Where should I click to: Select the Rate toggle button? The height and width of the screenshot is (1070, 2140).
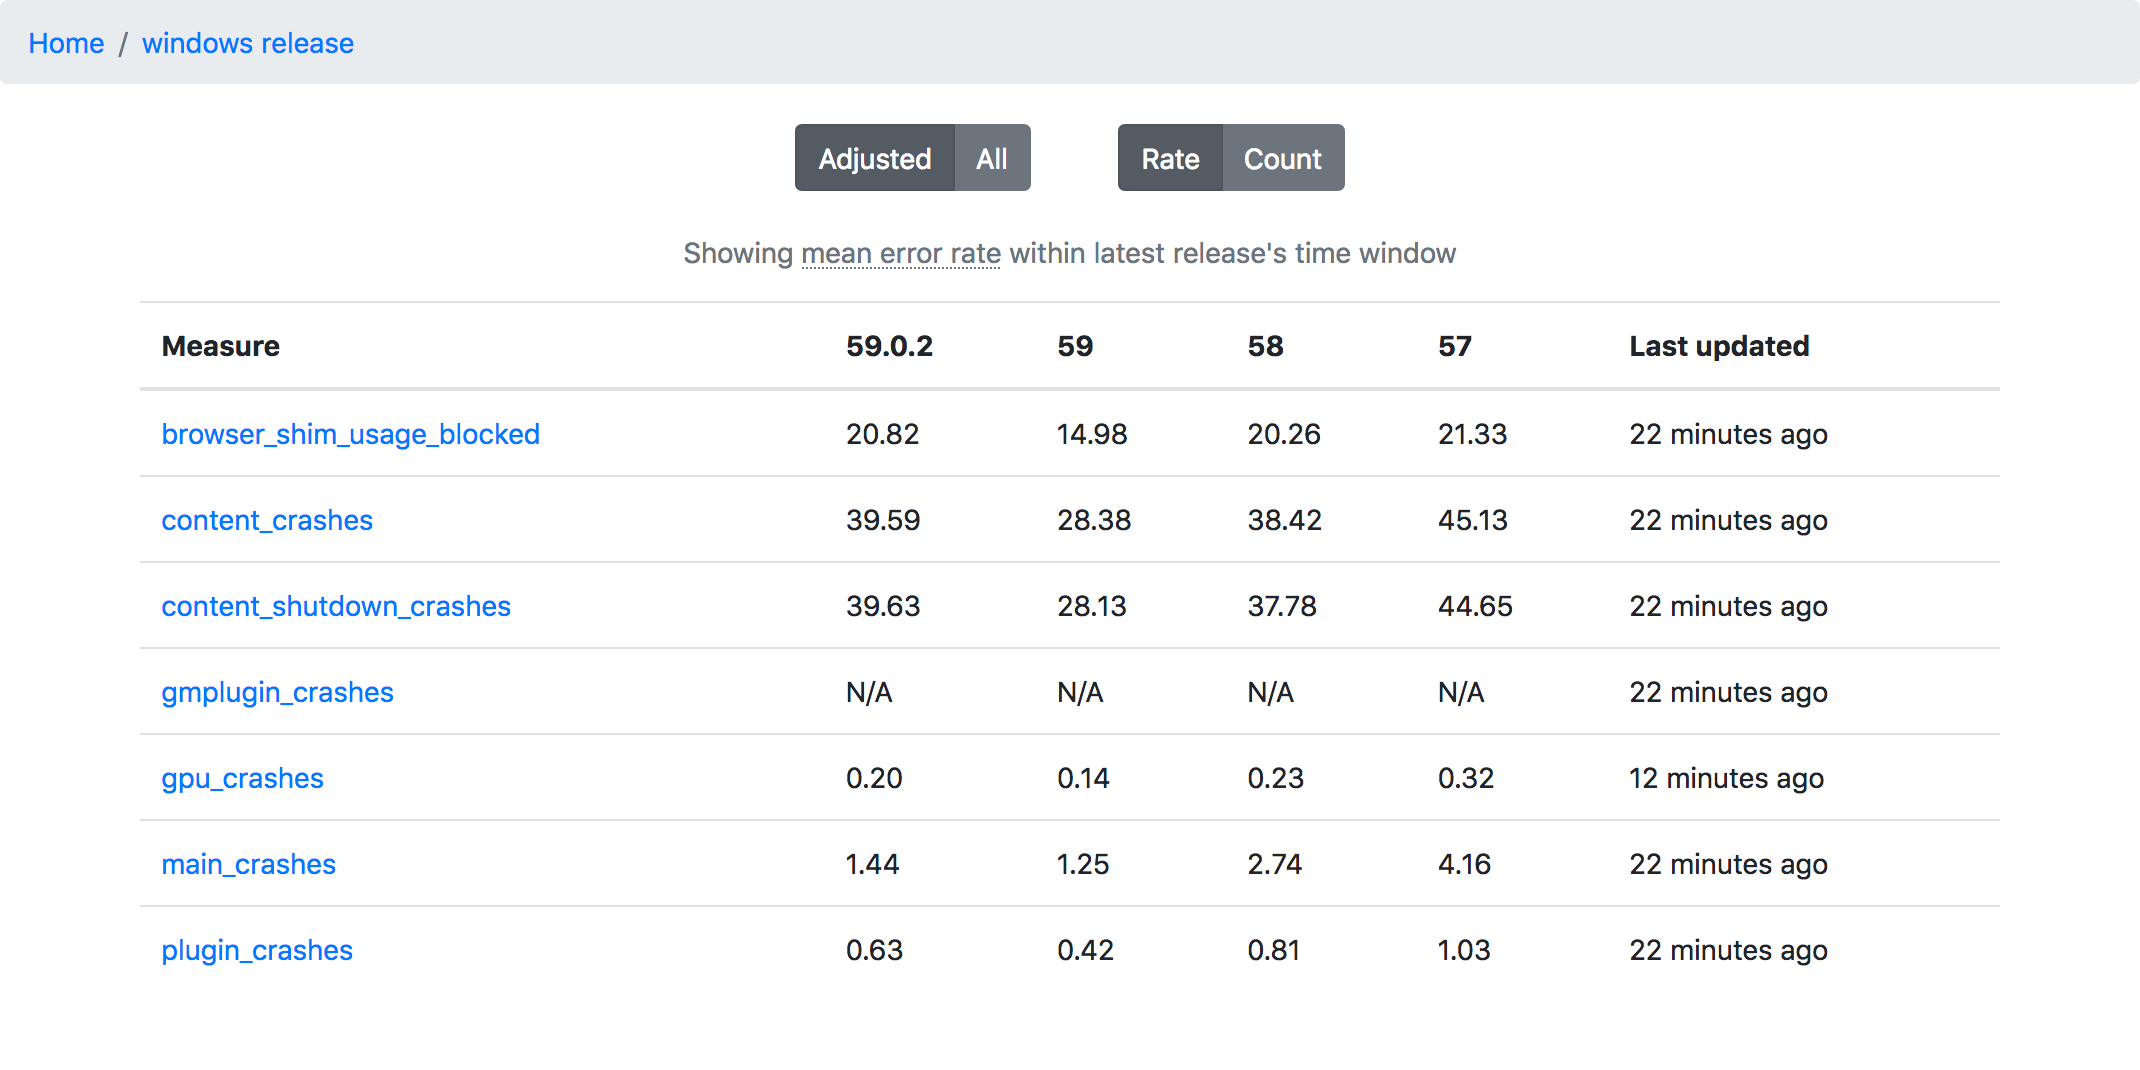[1170, 158]
